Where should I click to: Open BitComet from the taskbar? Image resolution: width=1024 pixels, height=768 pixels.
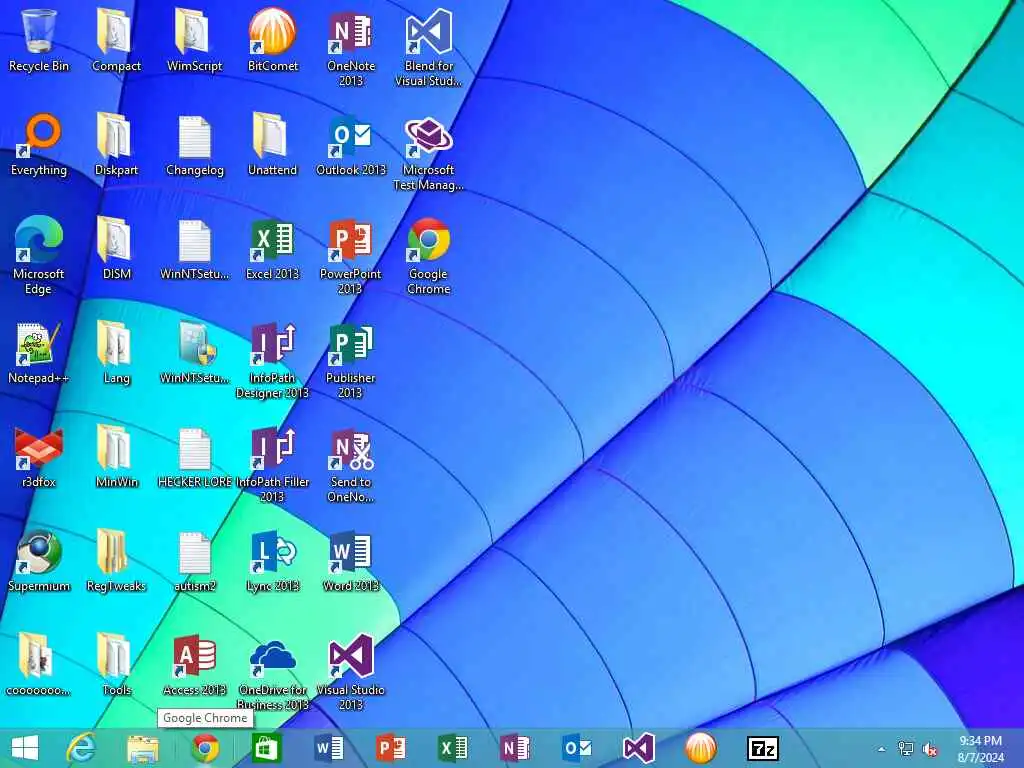[701, 748]
